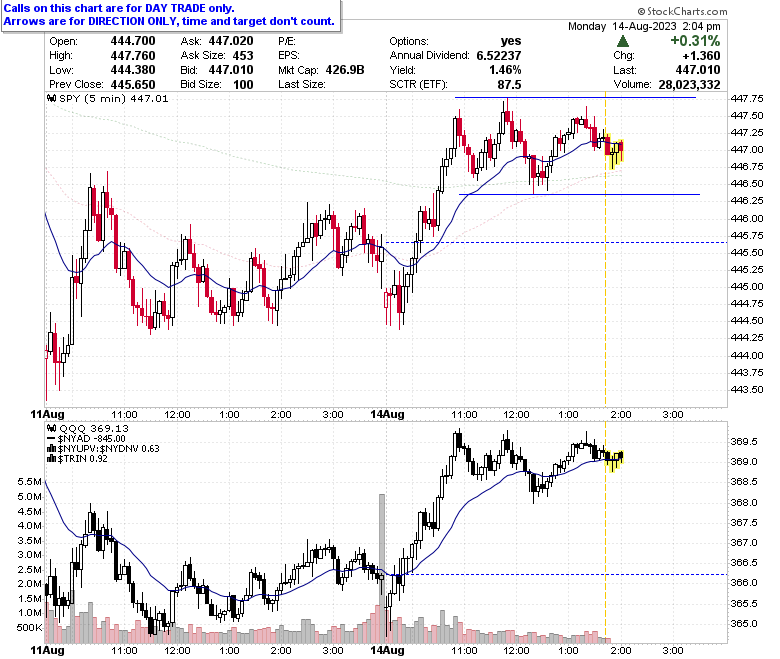Image resolution: width=780 pixels, height=659 pixels.
Task: Click the Low value 444.380
Action: (133, 70)
